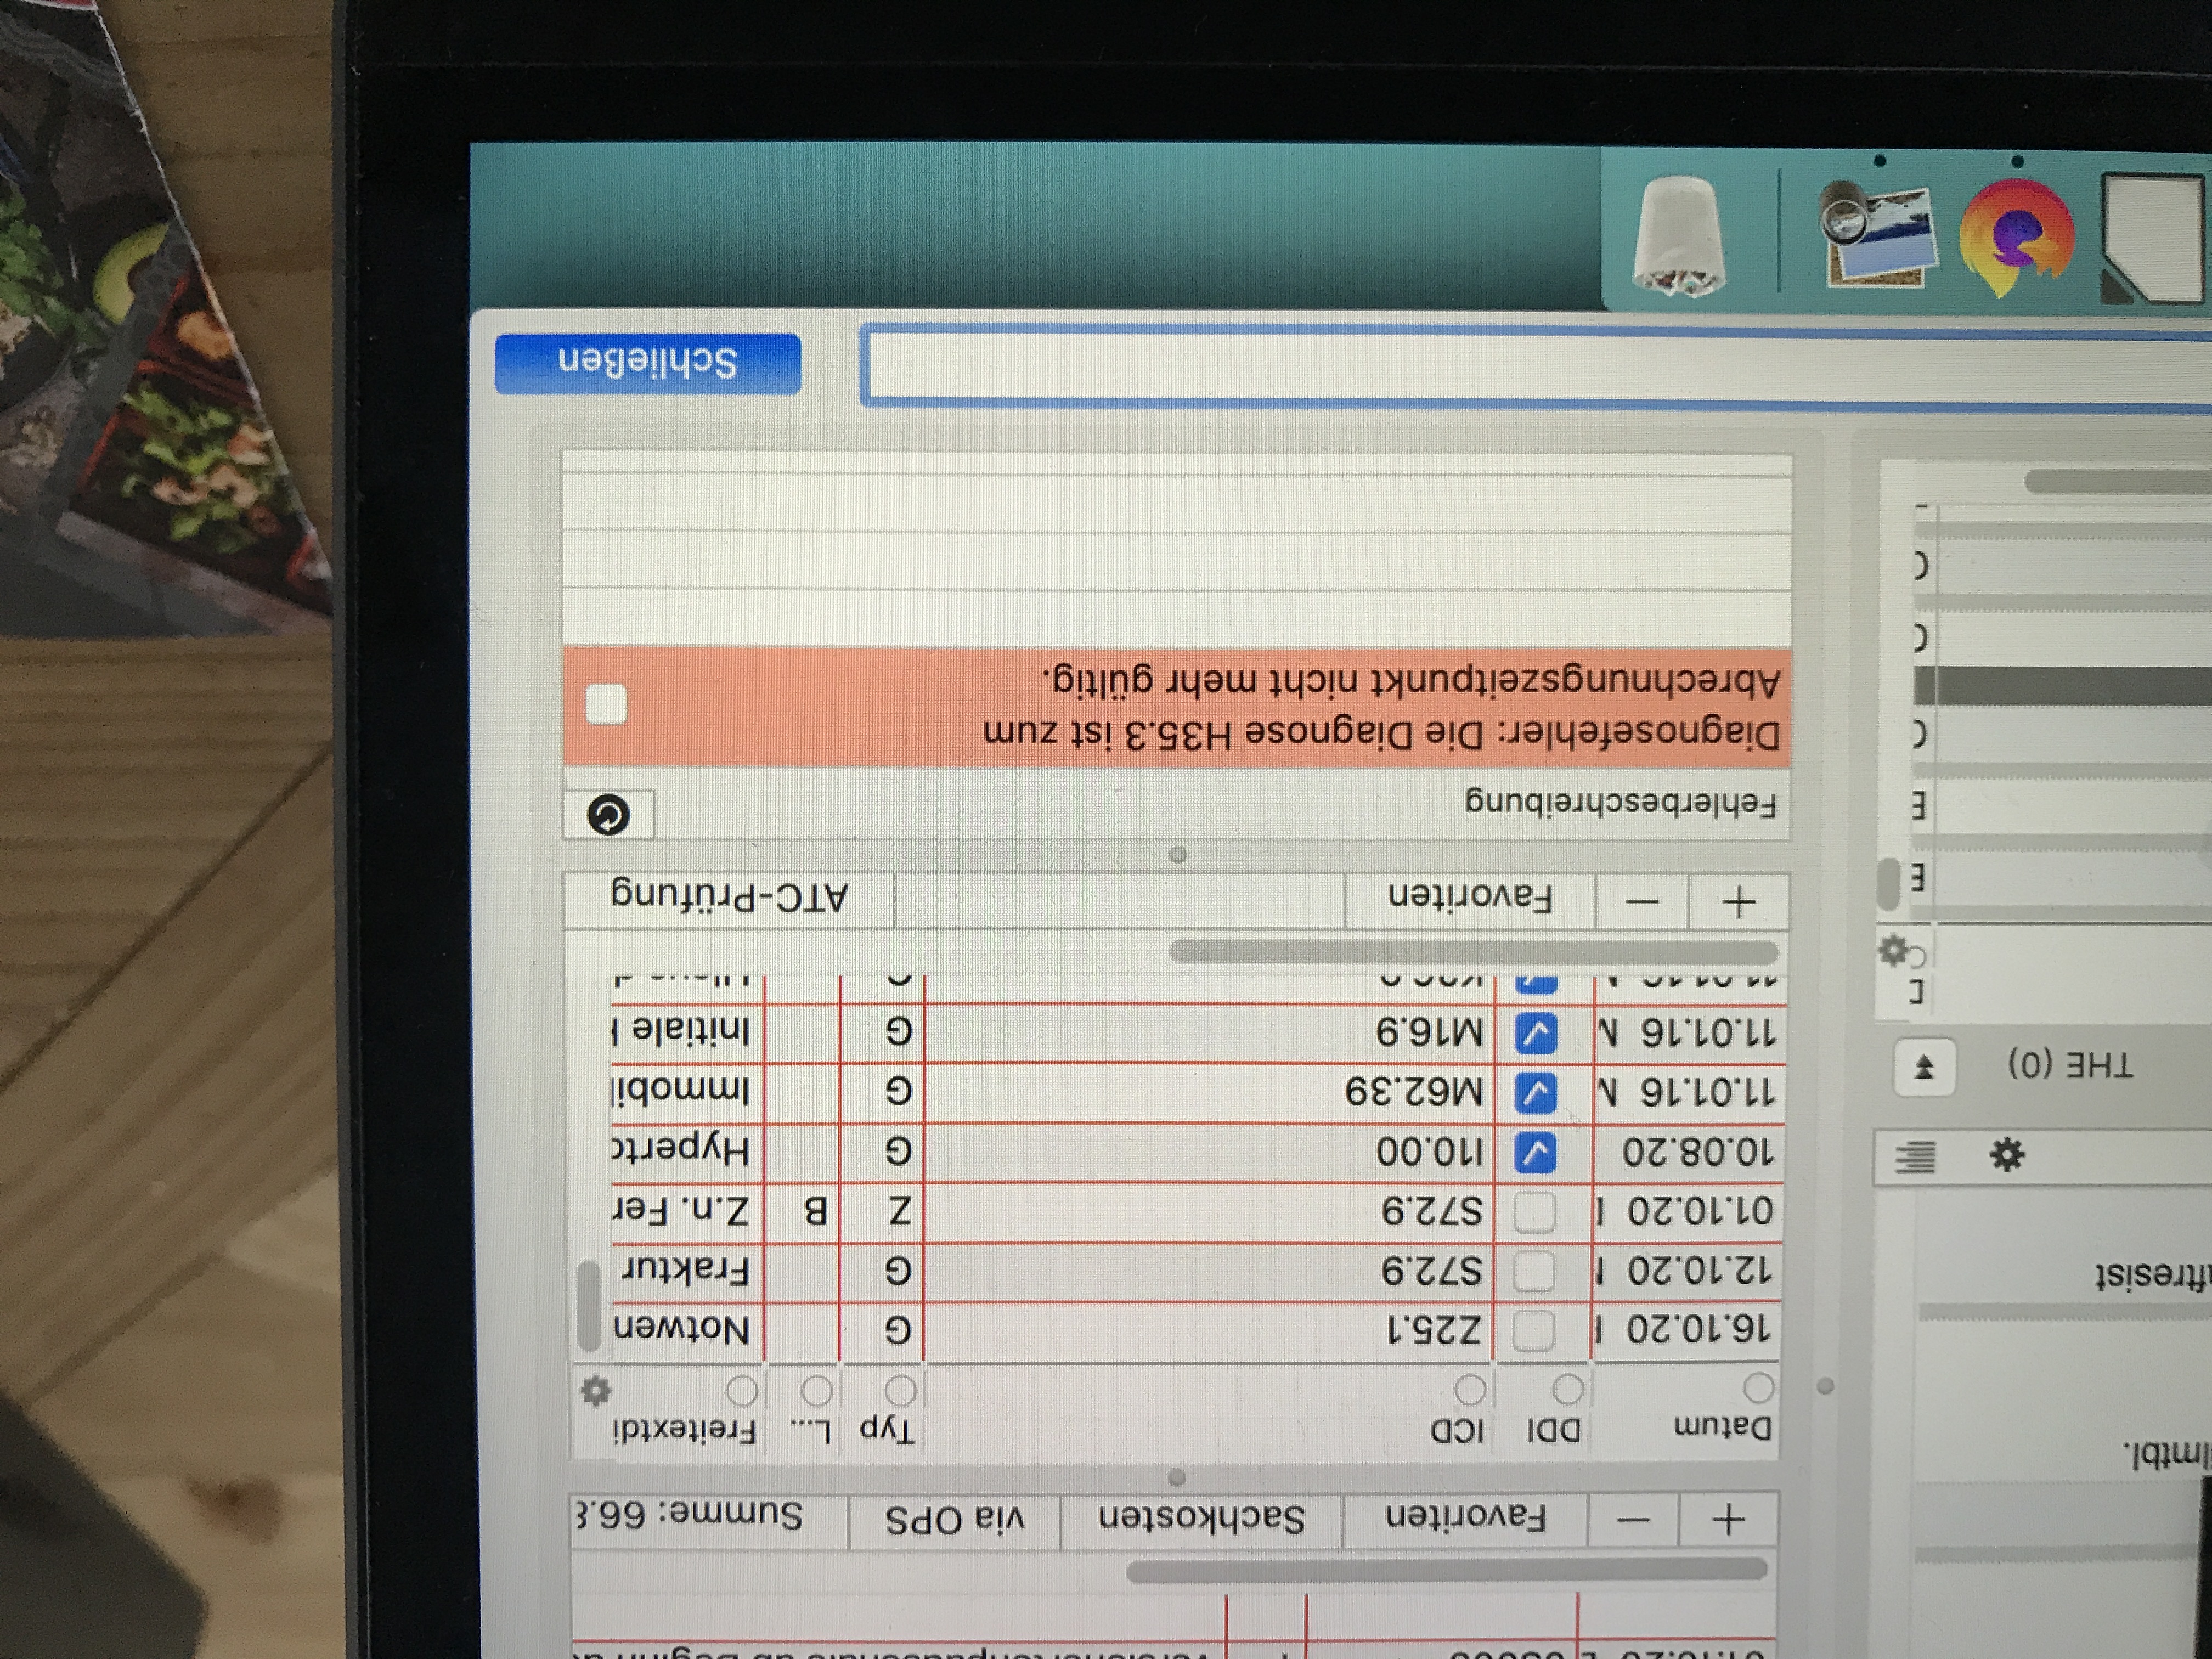This screenshot has width=2212, height=1659.
Task: Click the double-arrow button beside THE (0)
Action: 1924,1067
